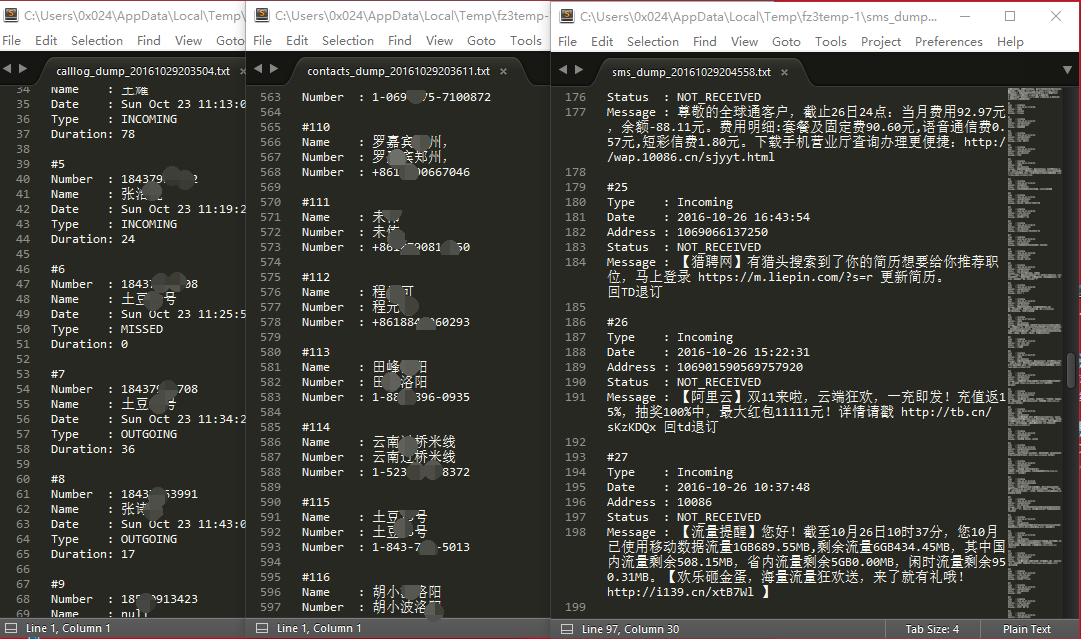Image resolution: width=1081 pixels, height=639 pixels.
Task: Open Find menu in sms_dump window
Action: tap(705, 41)
